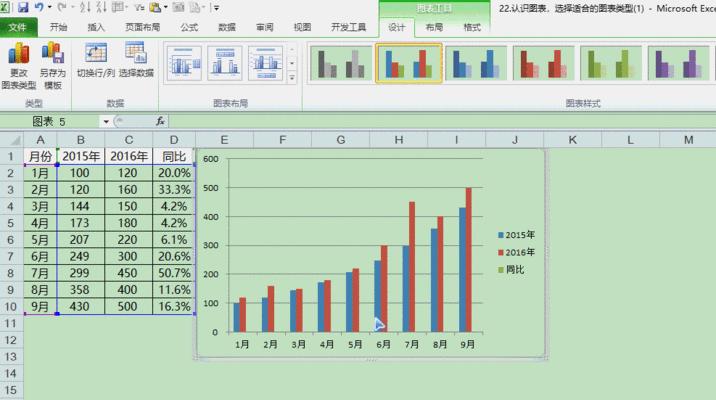
Task: Choose the first chart layout thumbnail
Action: click(184, 63)
